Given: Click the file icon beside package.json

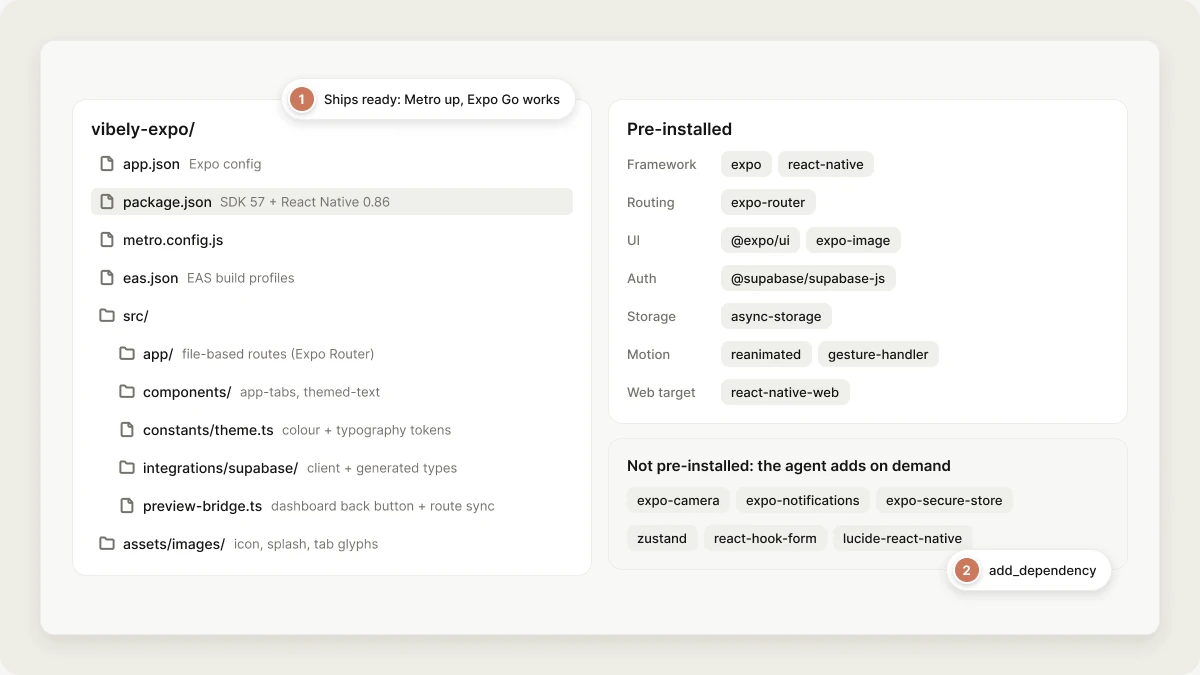Looking at the screenshot, I should click(x=107, y=202).
